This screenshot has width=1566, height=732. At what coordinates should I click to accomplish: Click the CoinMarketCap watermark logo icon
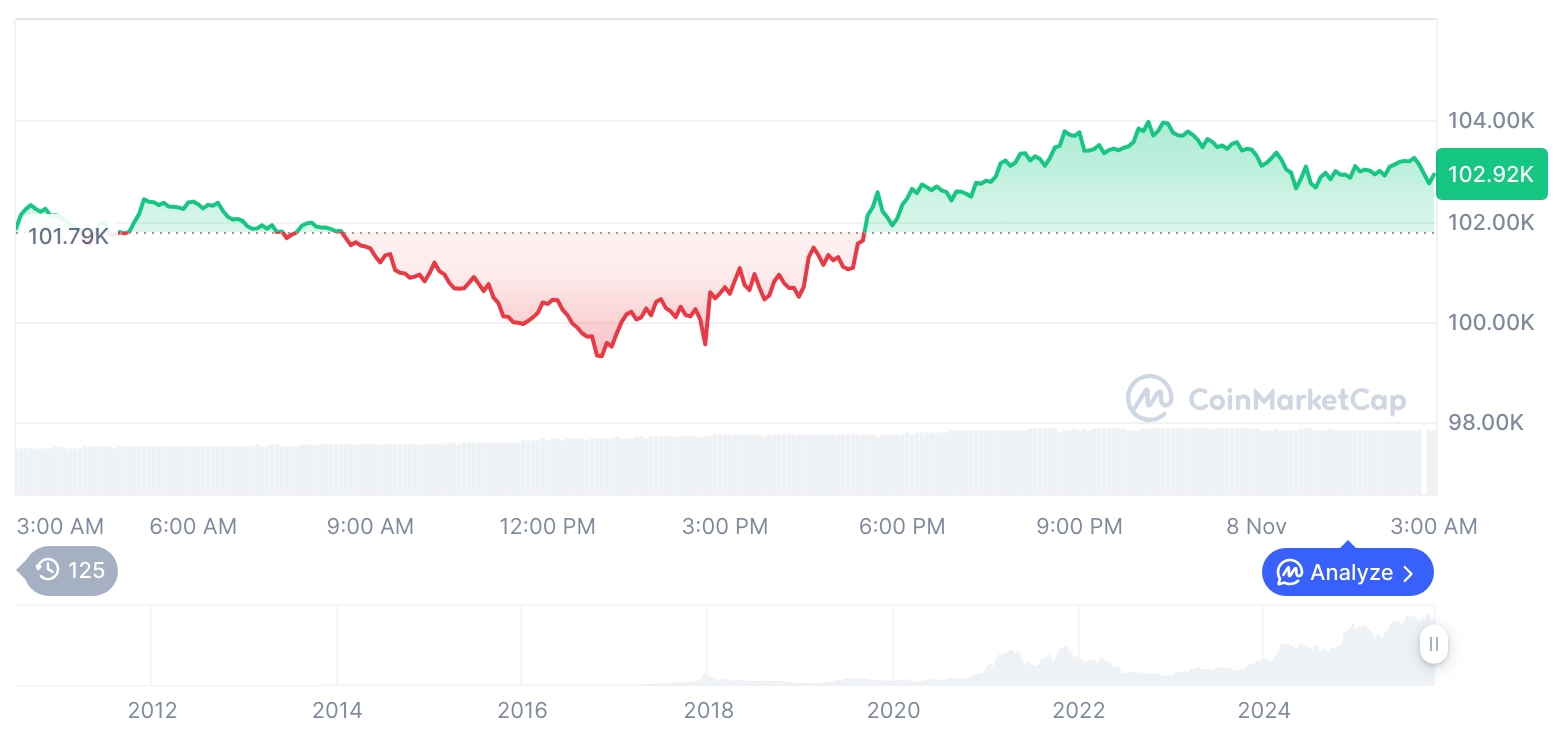click(1150, 399)
